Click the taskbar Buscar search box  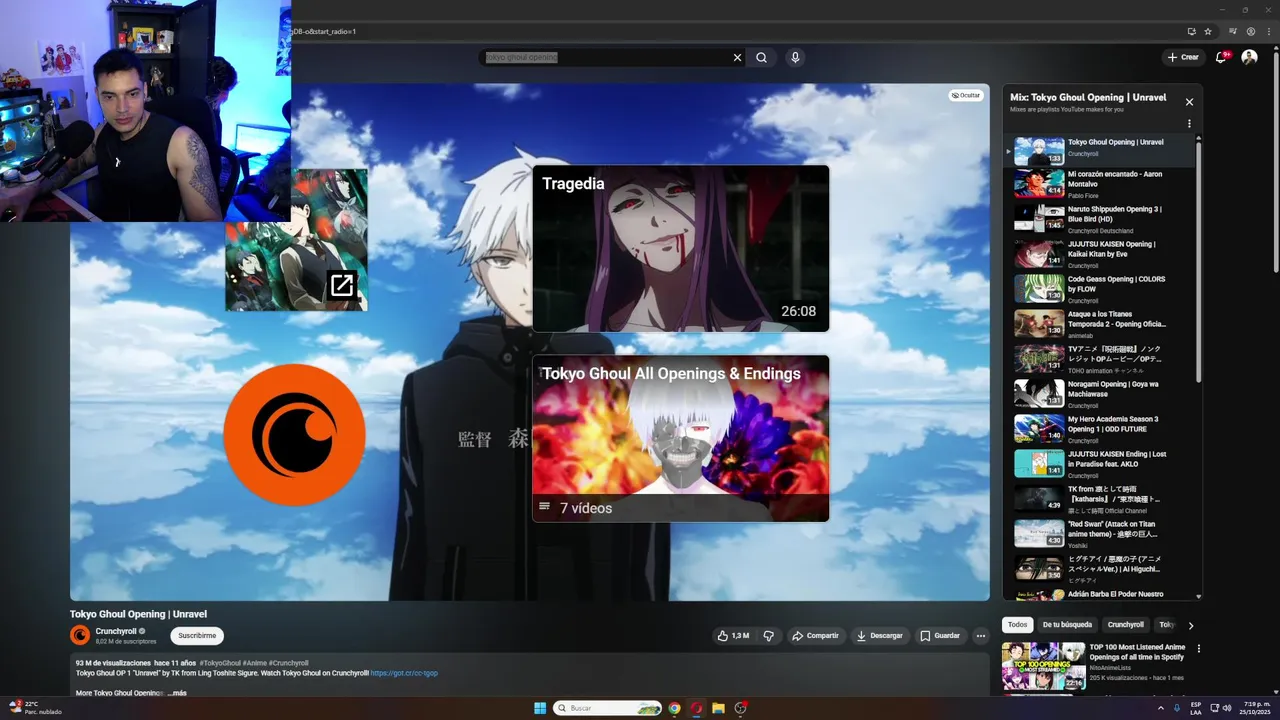click(x=608, y=708)
